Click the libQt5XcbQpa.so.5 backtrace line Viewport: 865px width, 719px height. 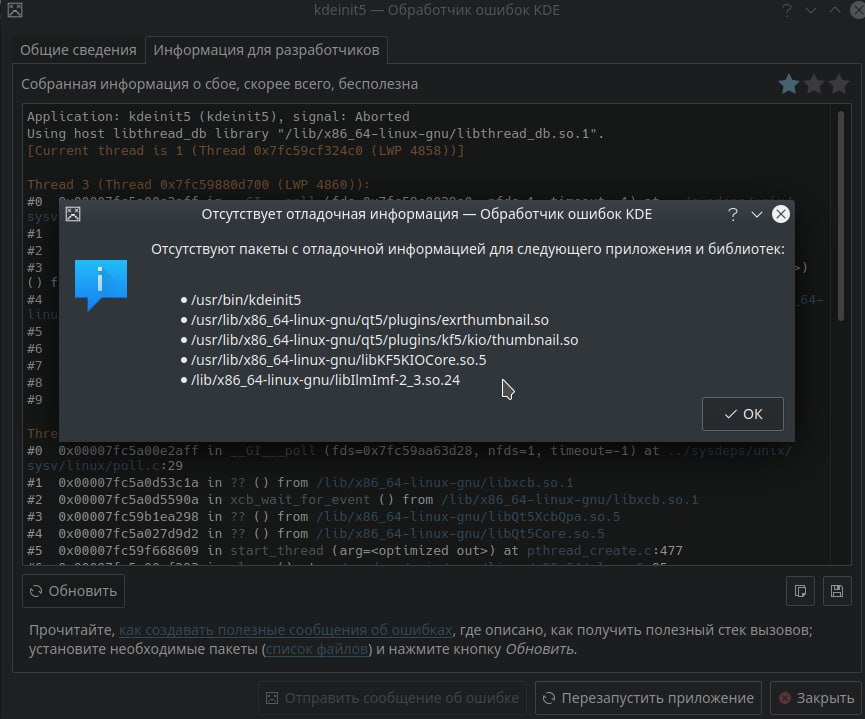(323, 516)
